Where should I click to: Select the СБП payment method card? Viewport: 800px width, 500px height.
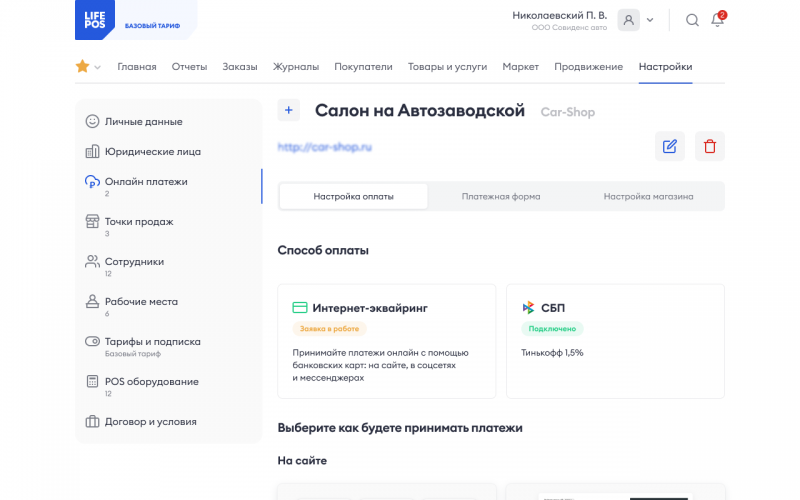click(615, 341)
